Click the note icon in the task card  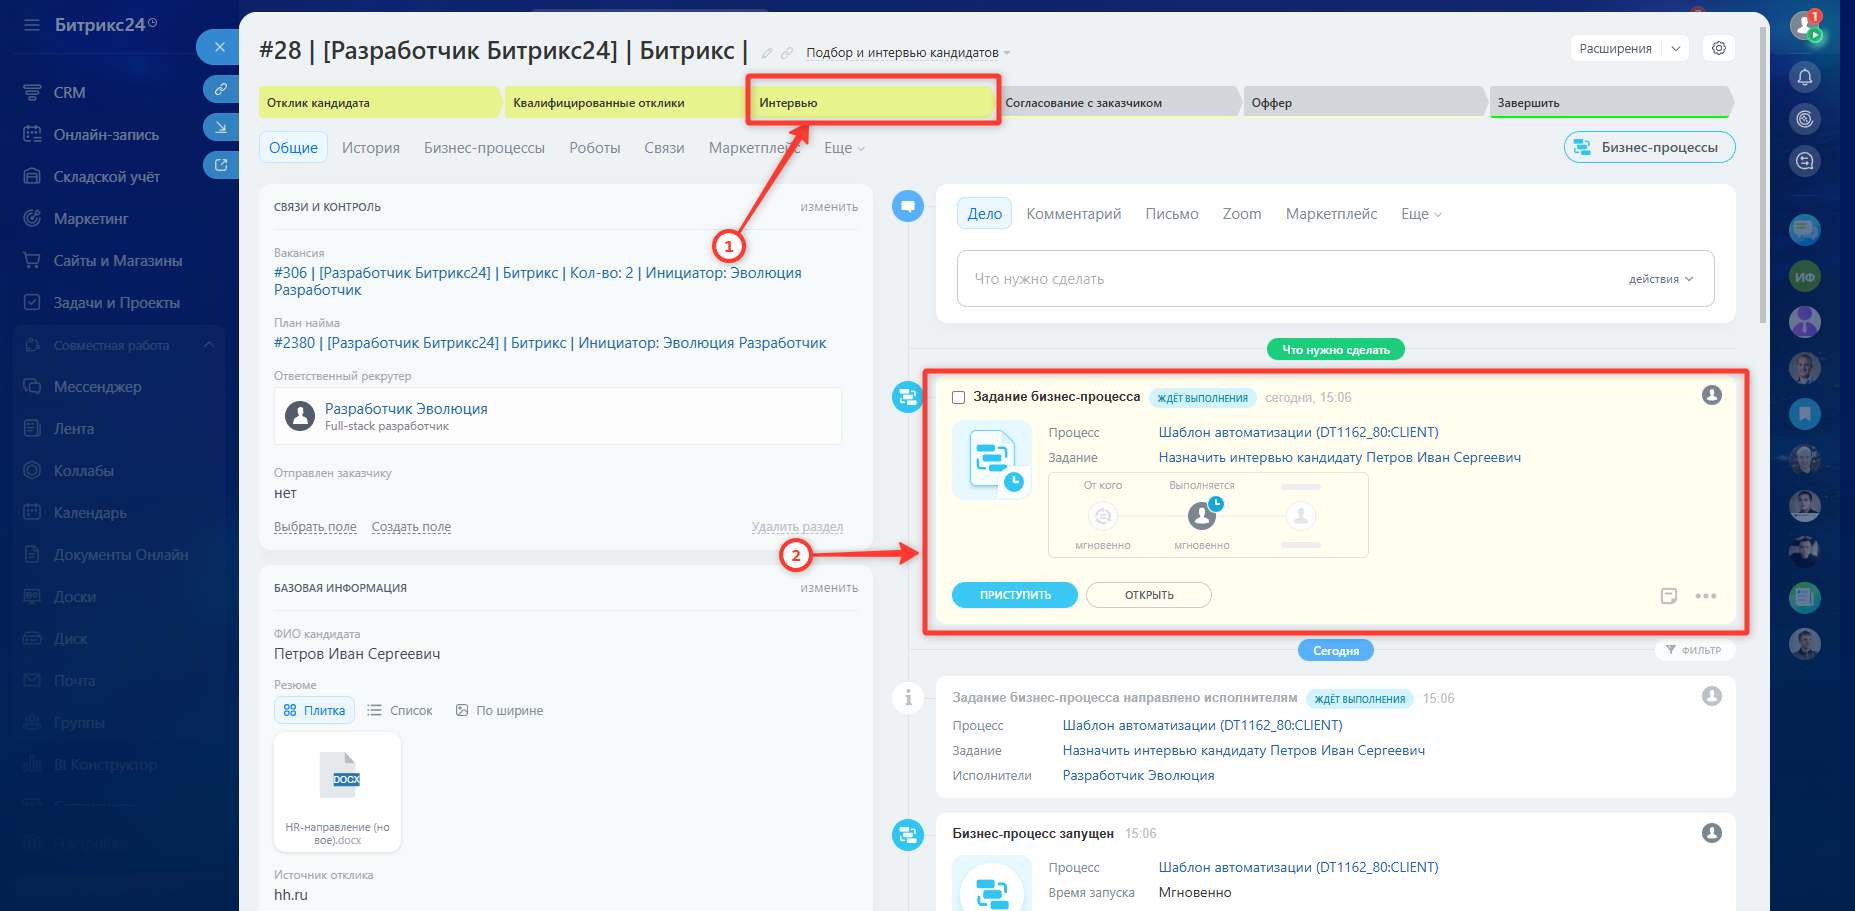pos(1669,596)
